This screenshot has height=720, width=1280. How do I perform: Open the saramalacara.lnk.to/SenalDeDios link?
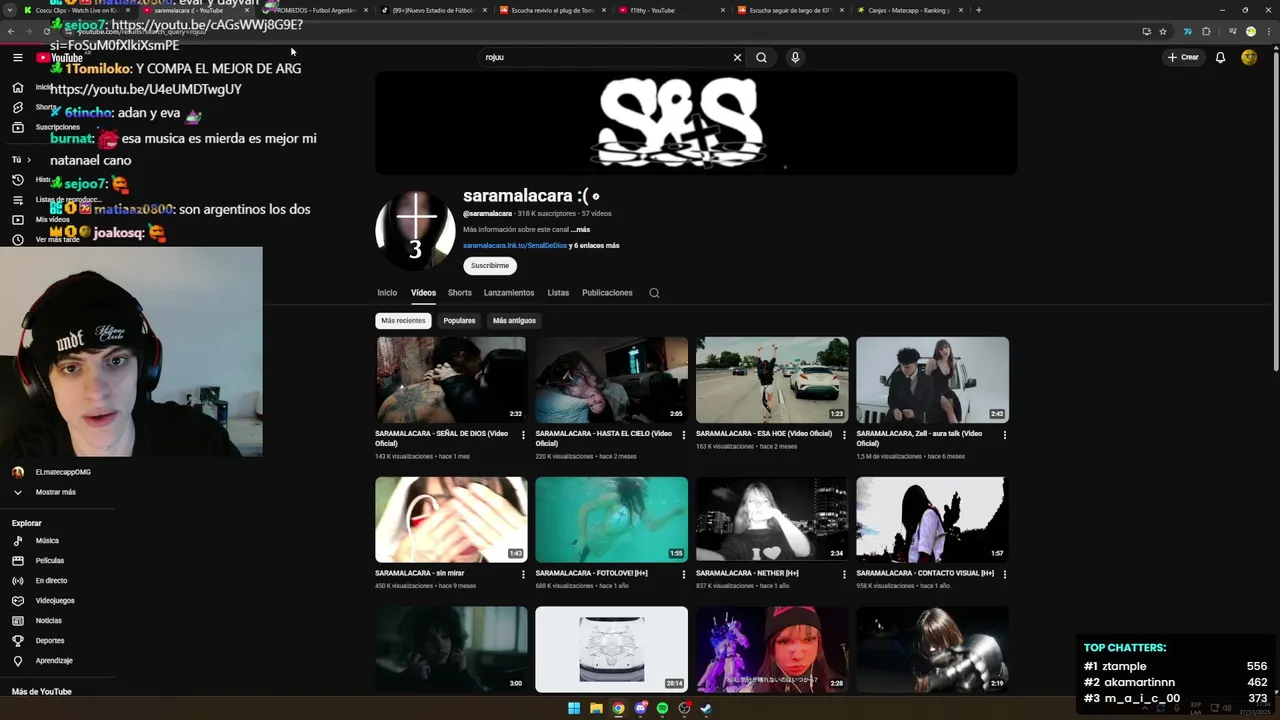[x=515, y=246]
